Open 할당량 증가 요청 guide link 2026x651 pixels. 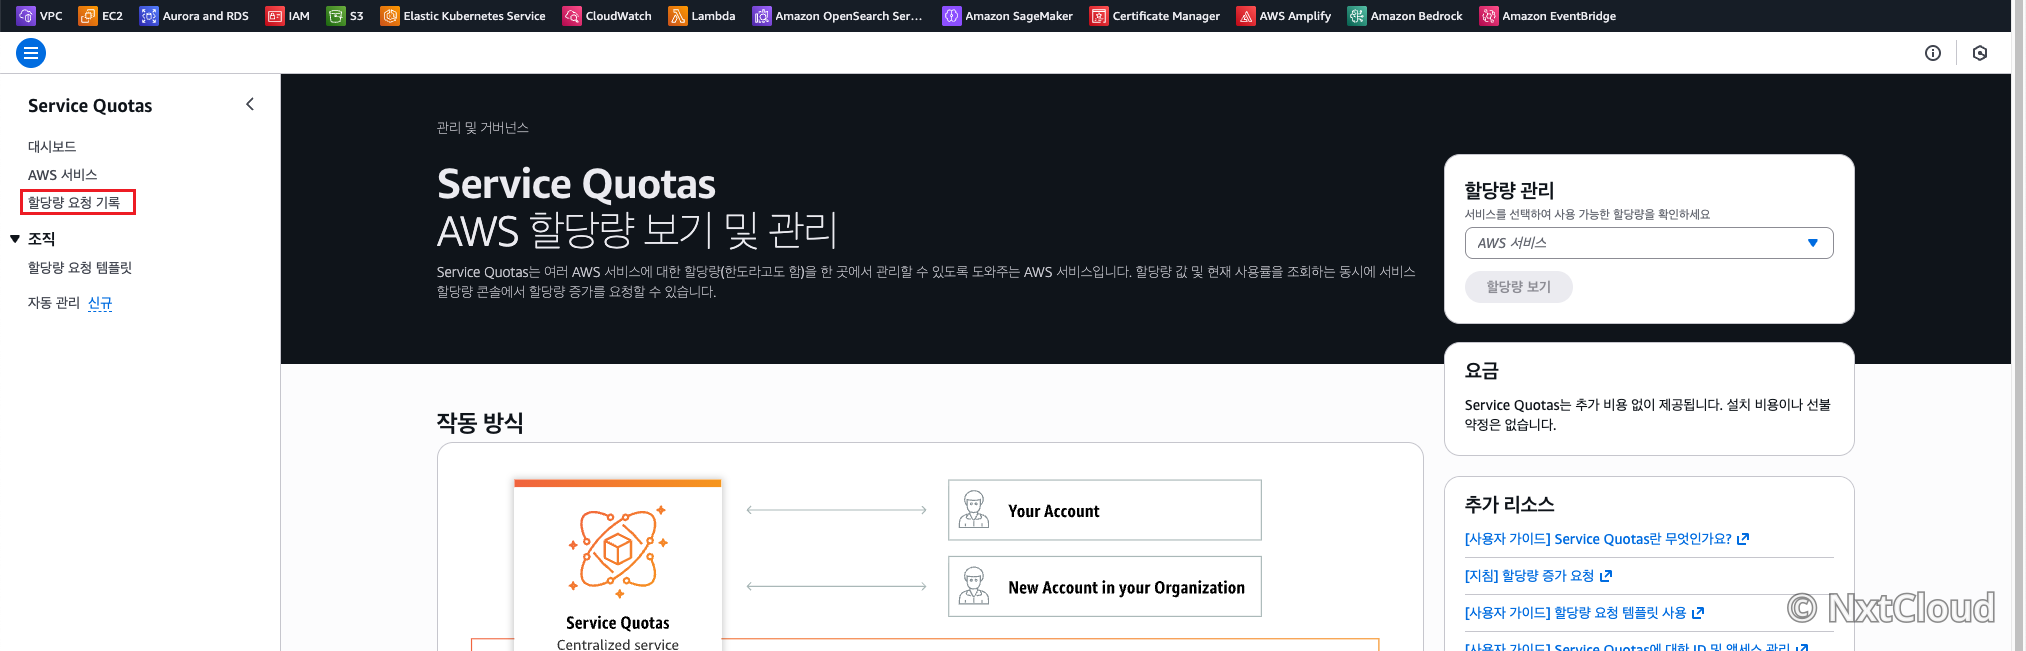1538,576
